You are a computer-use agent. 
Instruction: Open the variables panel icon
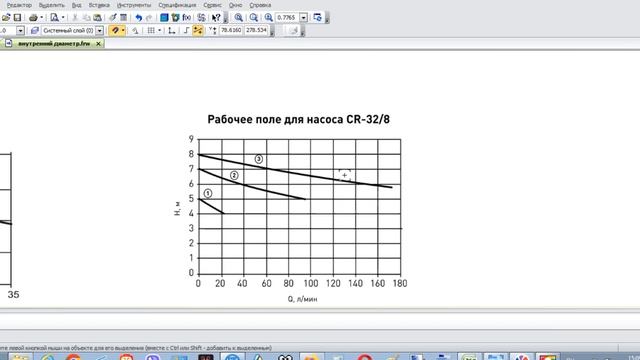pos(175,18)
